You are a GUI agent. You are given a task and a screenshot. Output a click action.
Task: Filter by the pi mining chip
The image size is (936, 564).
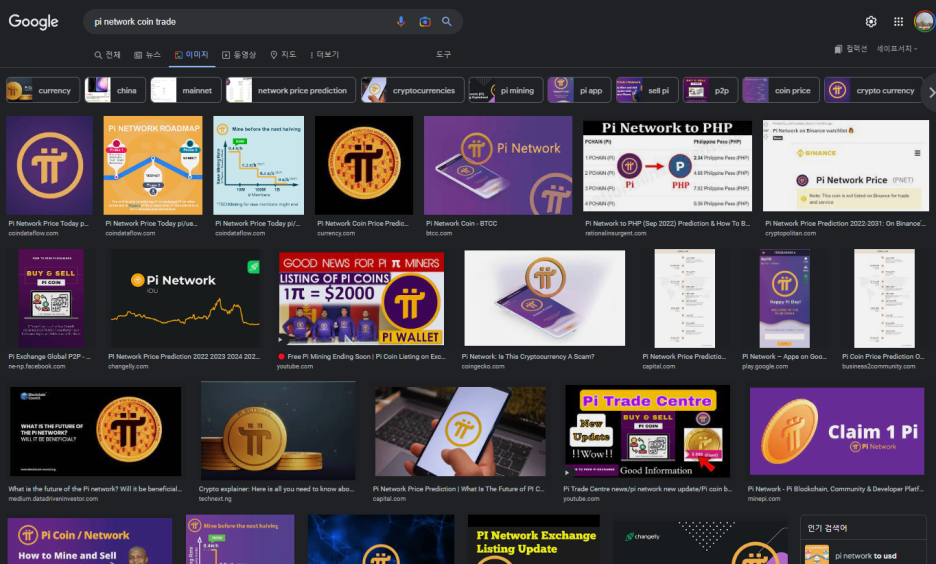click(506, 90)
